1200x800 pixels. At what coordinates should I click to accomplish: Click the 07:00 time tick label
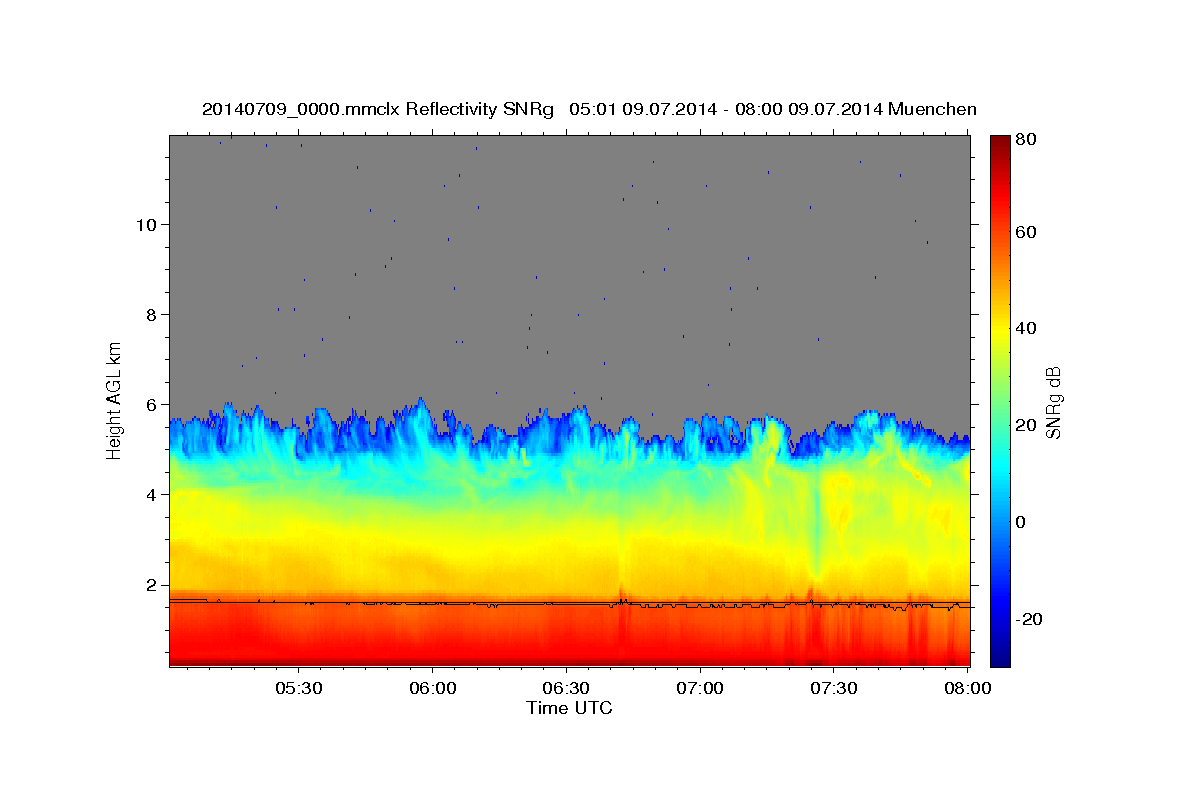pyautogui.click(x=700, y=688)
